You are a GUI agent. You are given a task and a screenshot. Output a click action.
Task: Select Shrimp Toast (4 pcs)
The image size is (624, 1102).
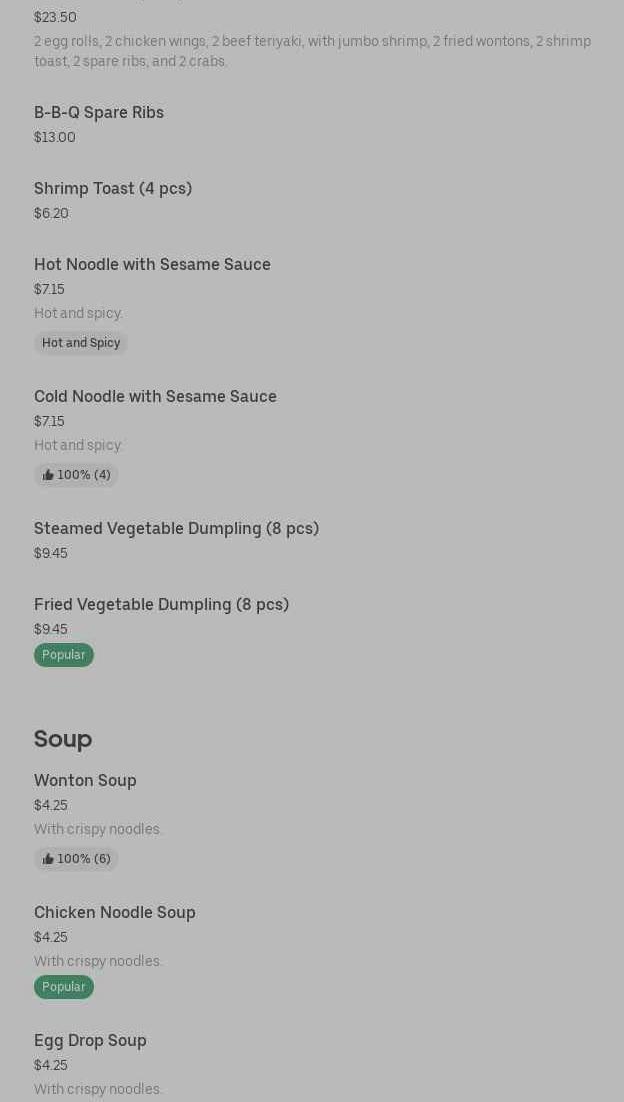click(113, 188)
